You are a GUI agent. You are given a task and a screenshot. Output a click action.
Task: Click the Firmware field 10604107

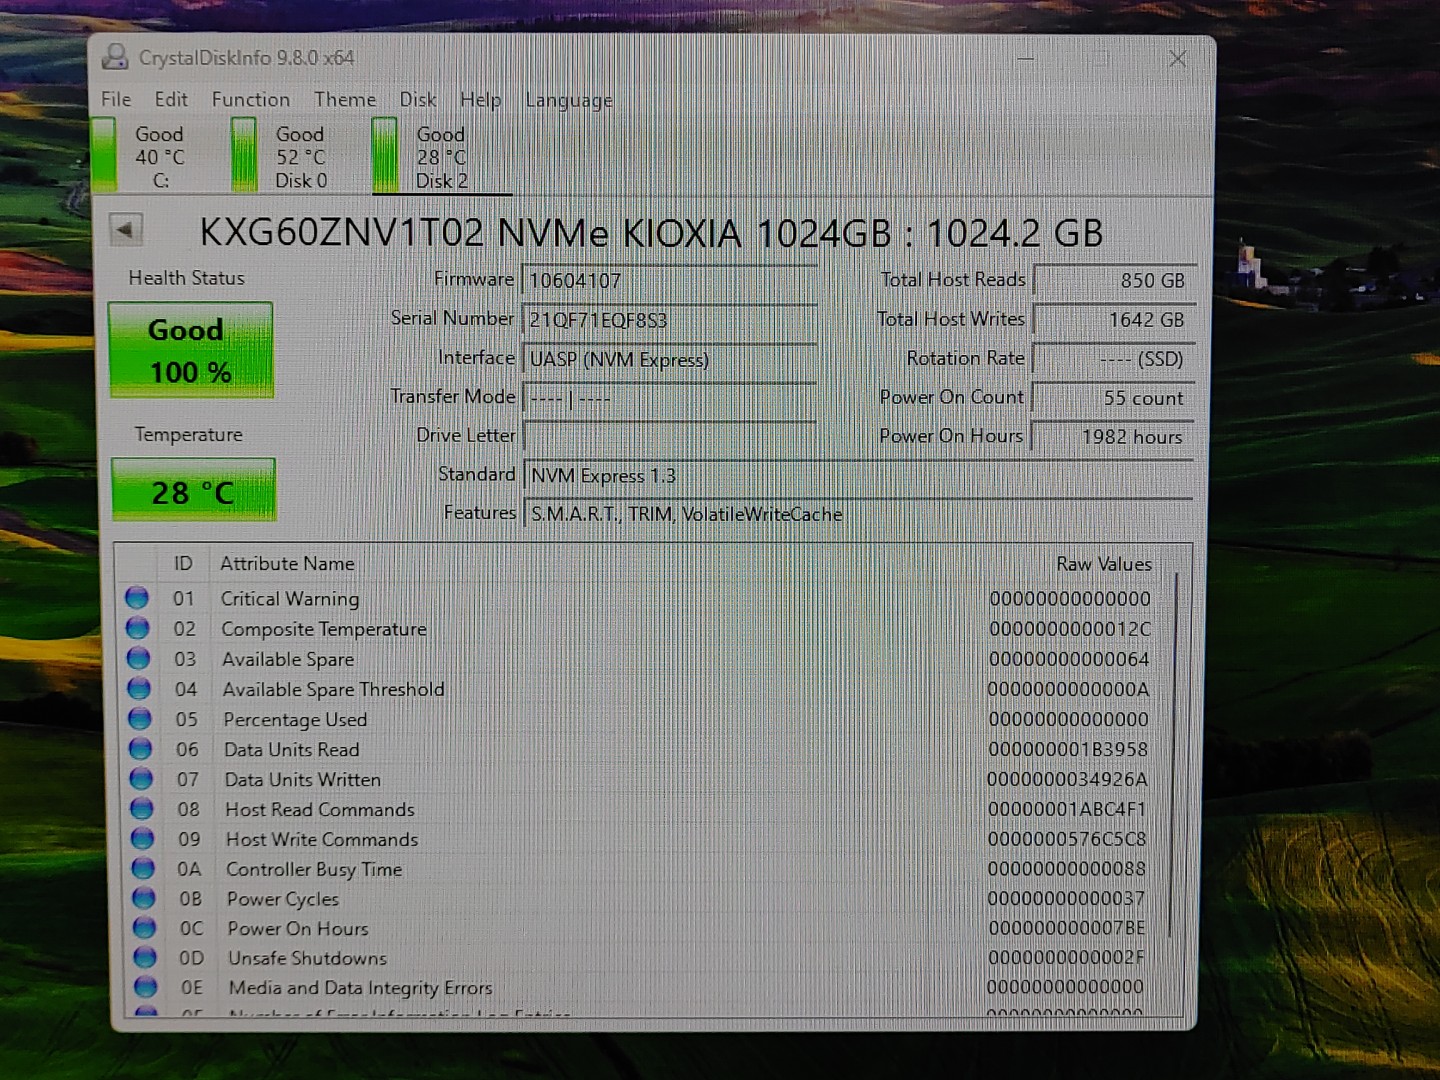[x=669, y=280]
